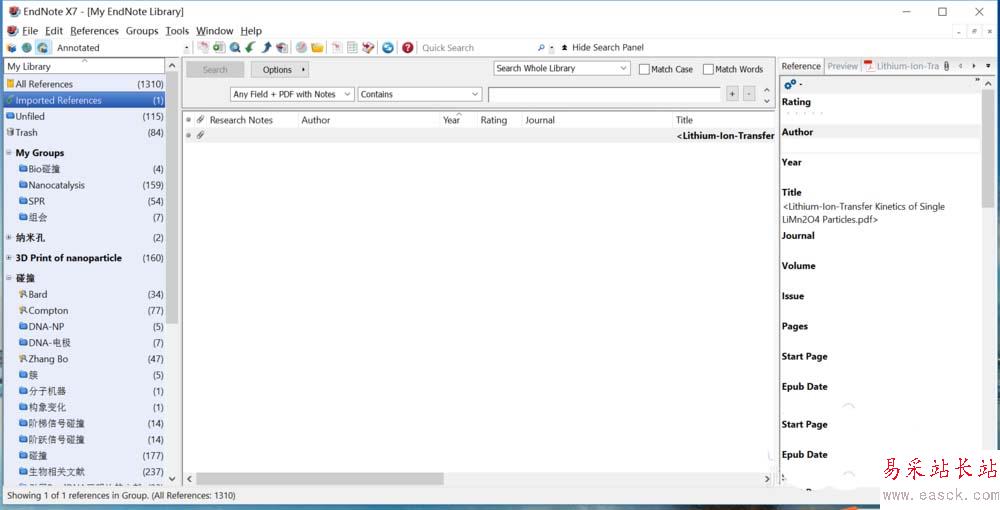Click the yellow Open File folder icon

(x=317, y=47)
